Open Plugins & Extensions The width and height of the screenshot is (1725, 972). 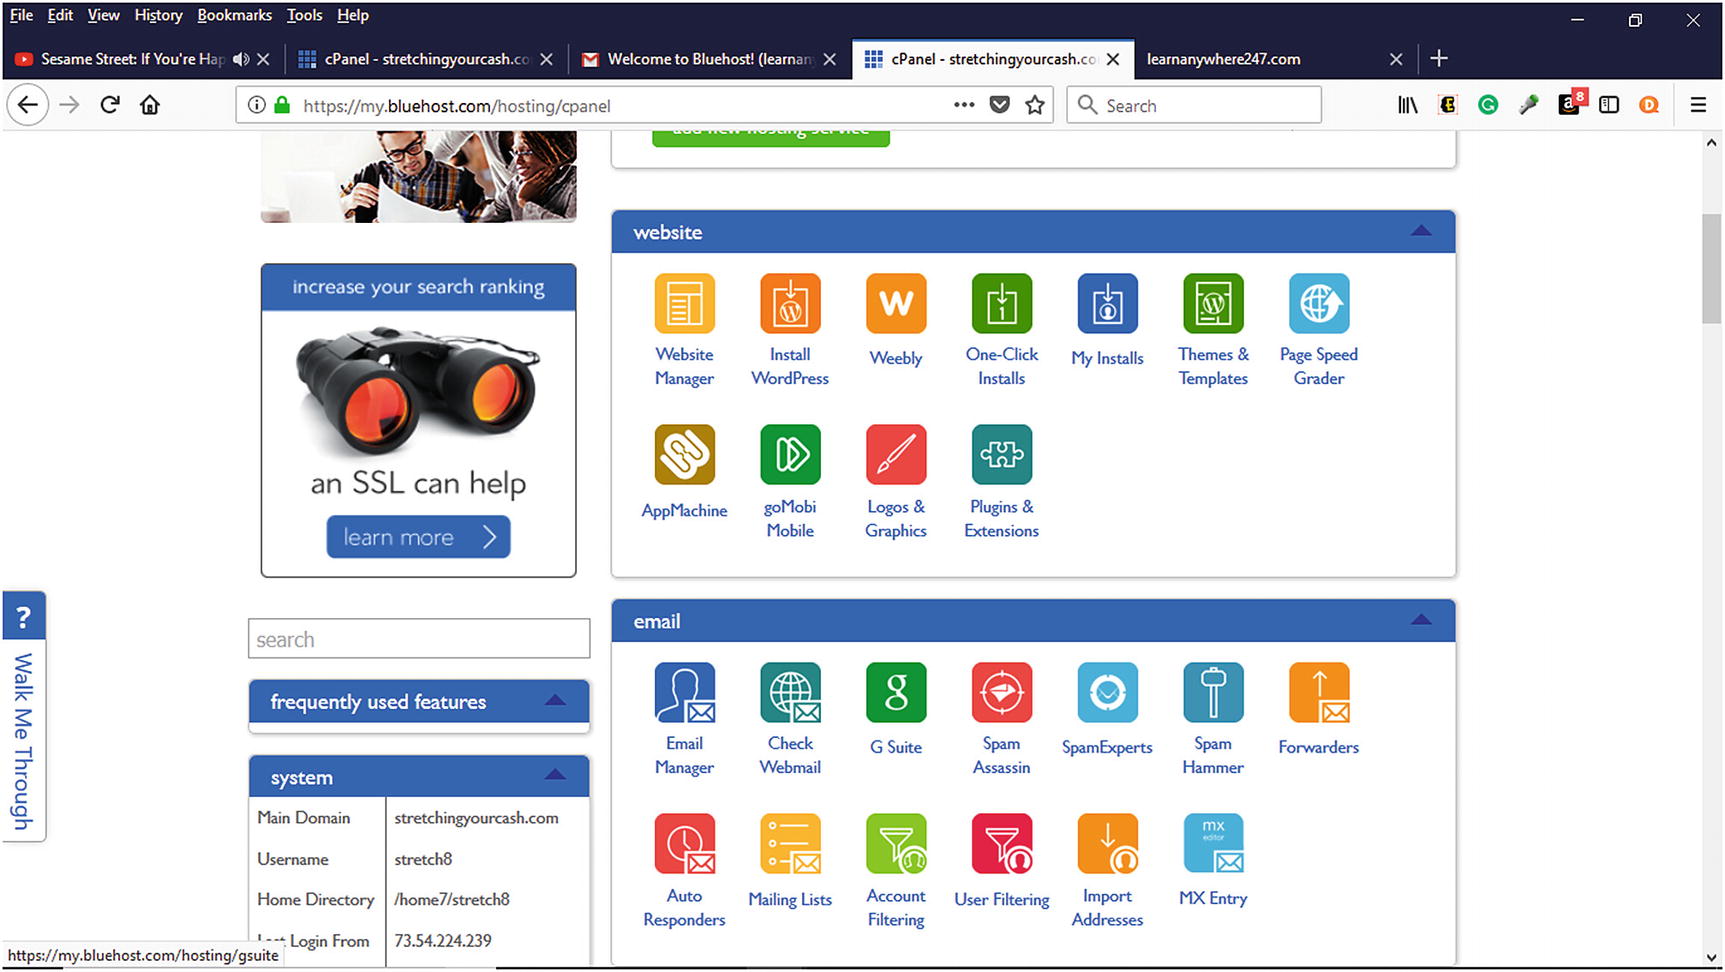(x=1001, y=455)
